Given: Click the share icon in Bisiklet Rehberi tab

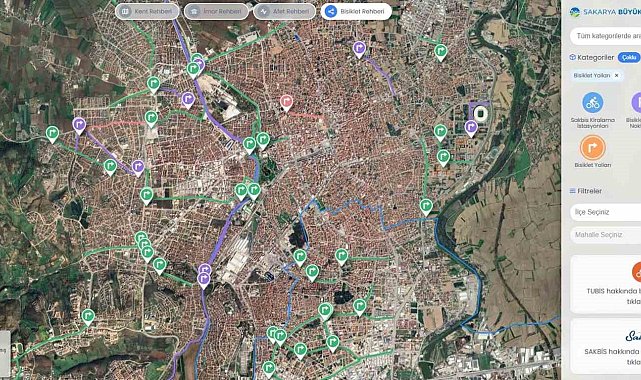Looking at the screenshot, I should pos(330,11).
